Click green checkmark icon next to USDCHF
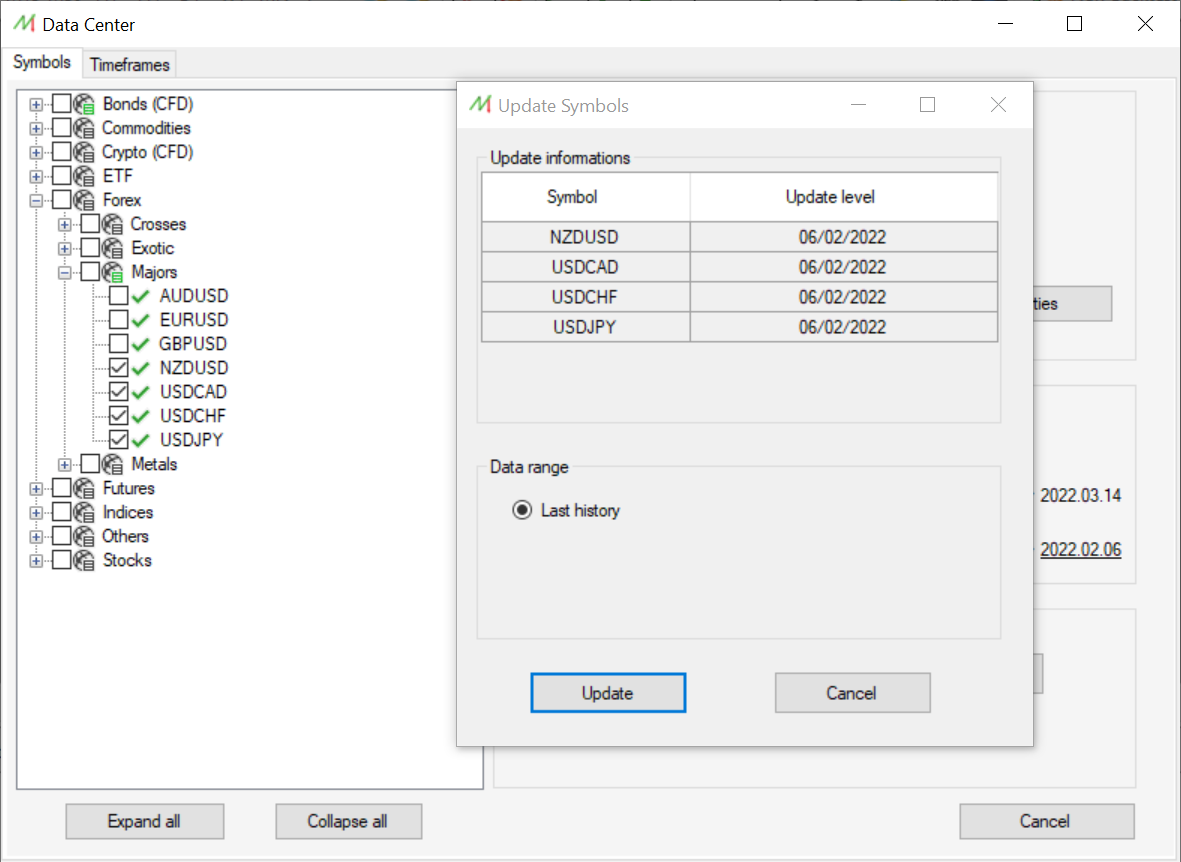Screen dimensions: 1181x862 (141, 416)
